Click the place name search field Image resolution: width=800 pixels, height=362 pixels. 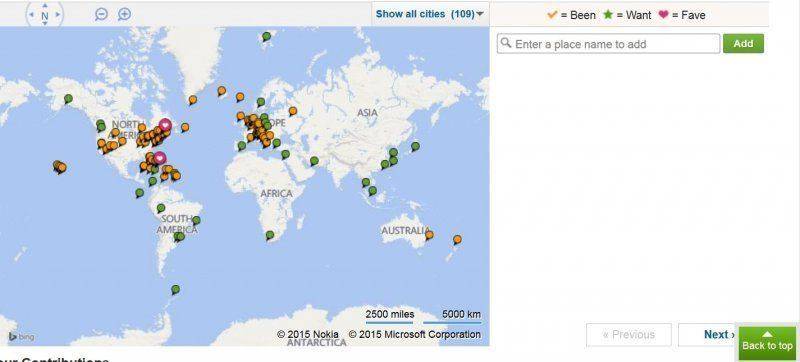coord(608,44)
